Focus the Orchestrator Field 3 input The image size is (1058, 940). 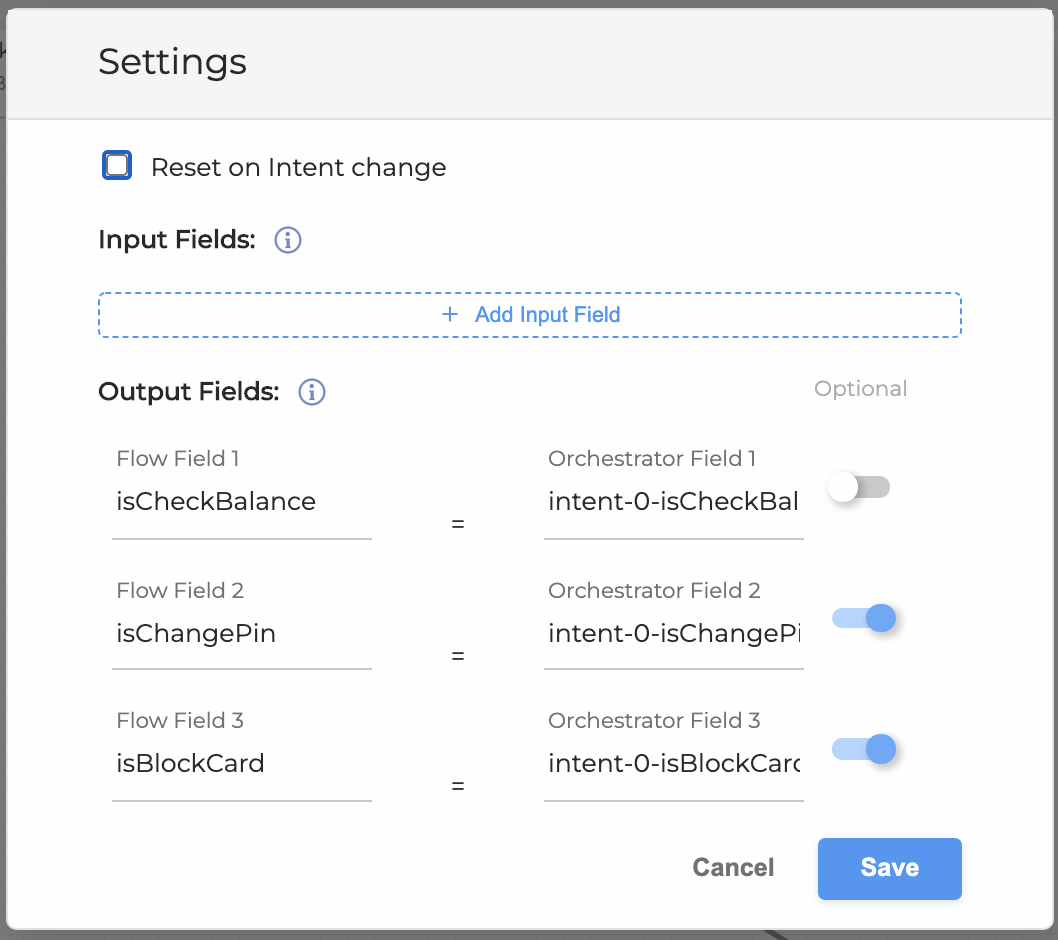[673, 764]
